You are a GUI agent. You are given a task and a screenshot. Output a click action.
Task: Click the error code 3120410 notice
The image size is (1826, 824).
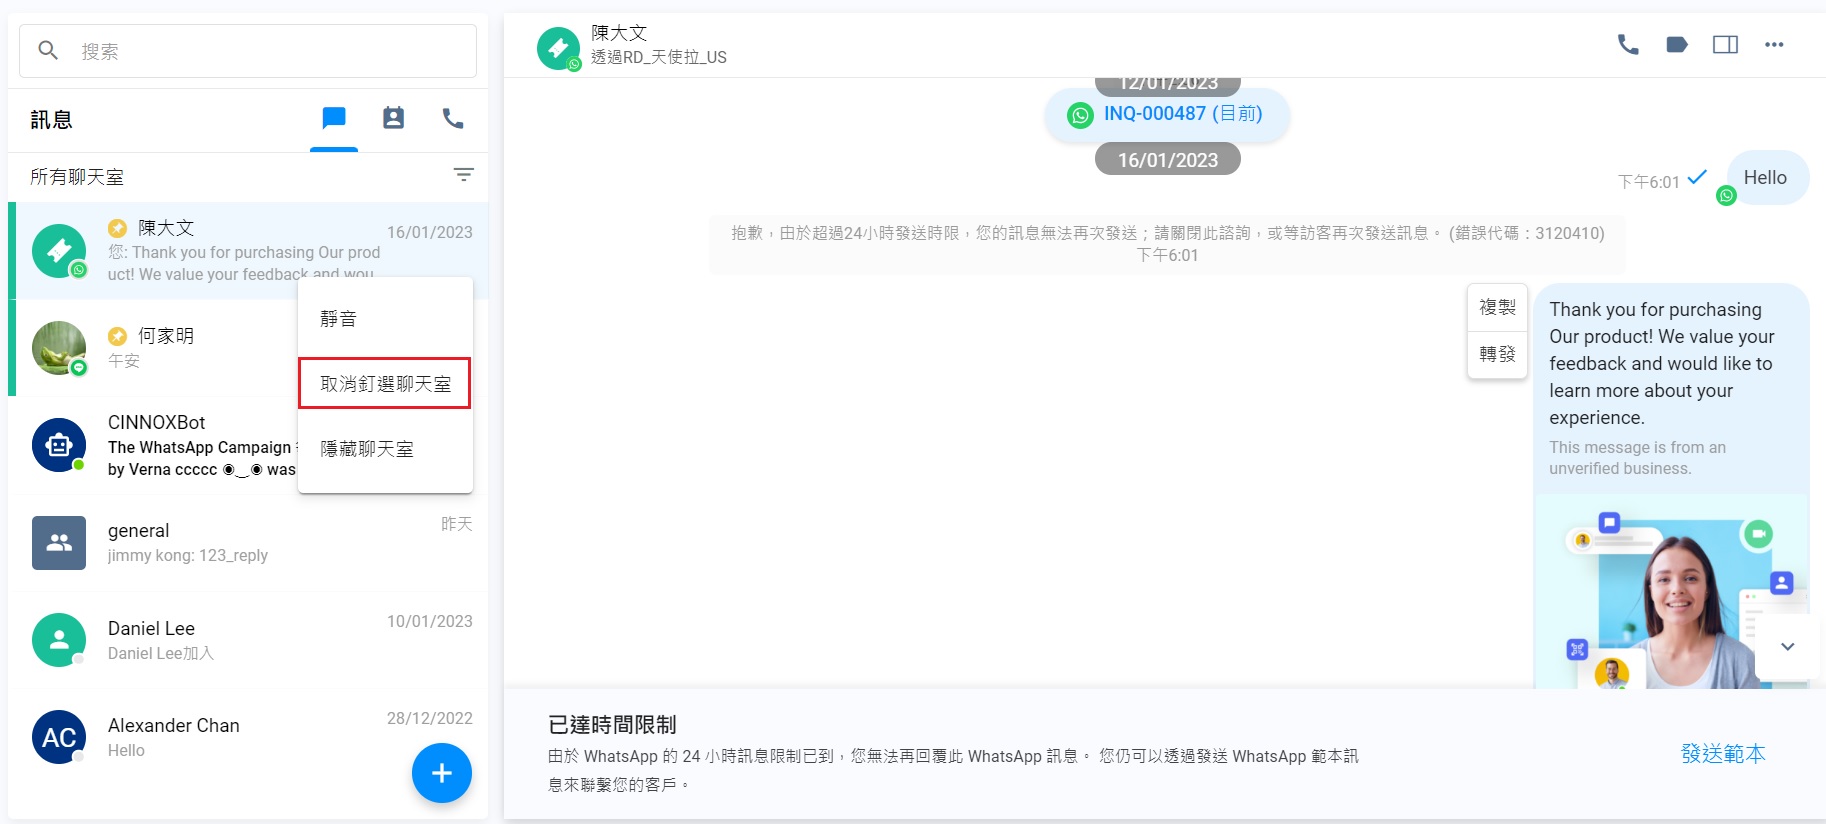coord(1168,243)
